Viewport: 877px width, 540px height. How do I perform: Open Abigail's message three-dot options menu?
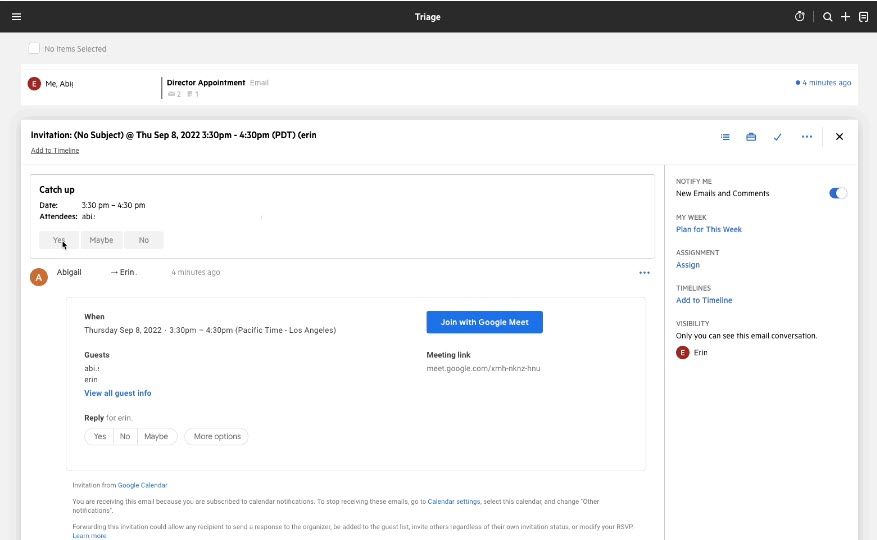644,272
